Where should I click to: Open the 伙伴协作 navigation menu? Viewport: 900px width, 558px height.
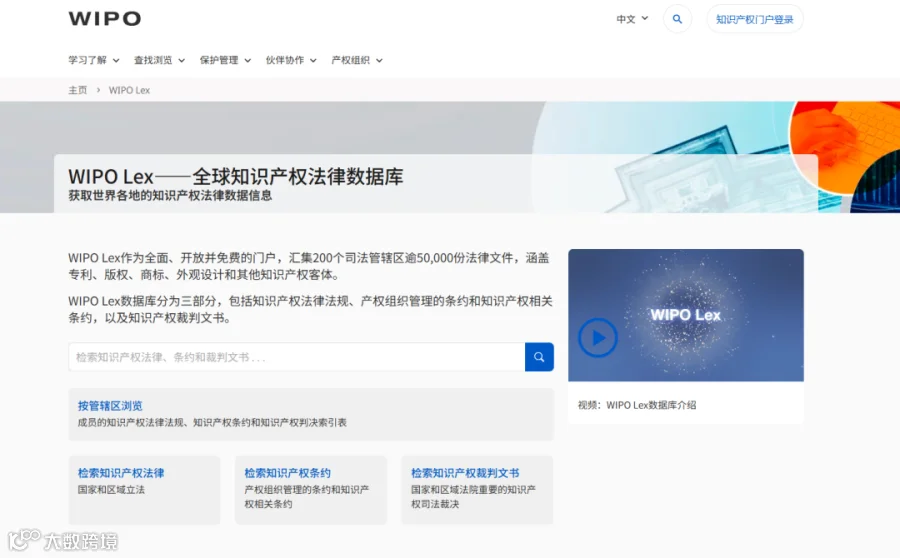pyautogui.click(x=291, y=60)
